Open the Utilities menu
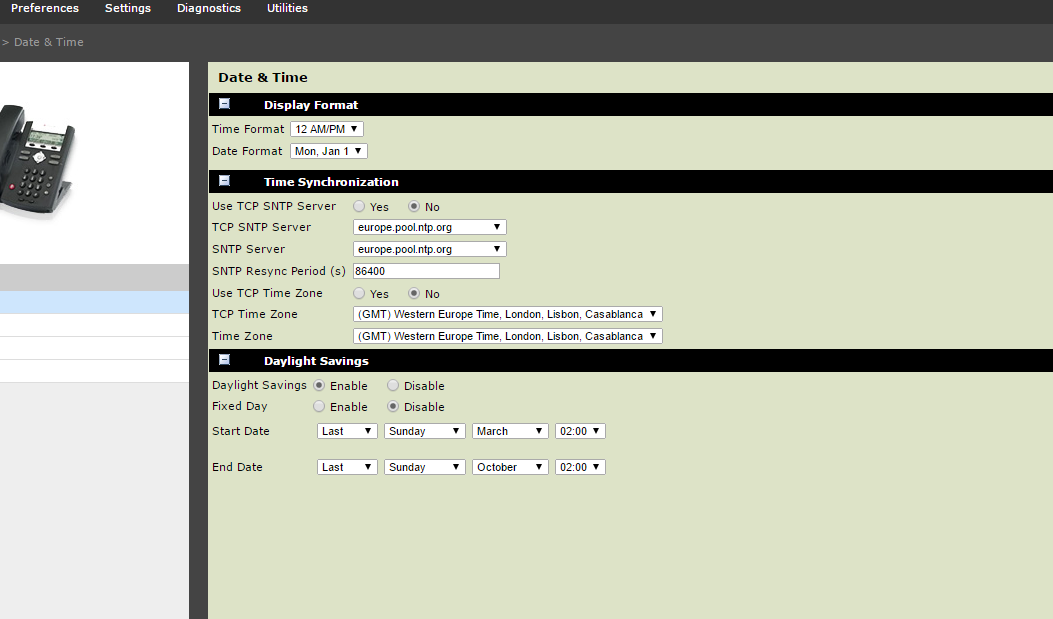Screen dimensions: 1053x619 287,8
